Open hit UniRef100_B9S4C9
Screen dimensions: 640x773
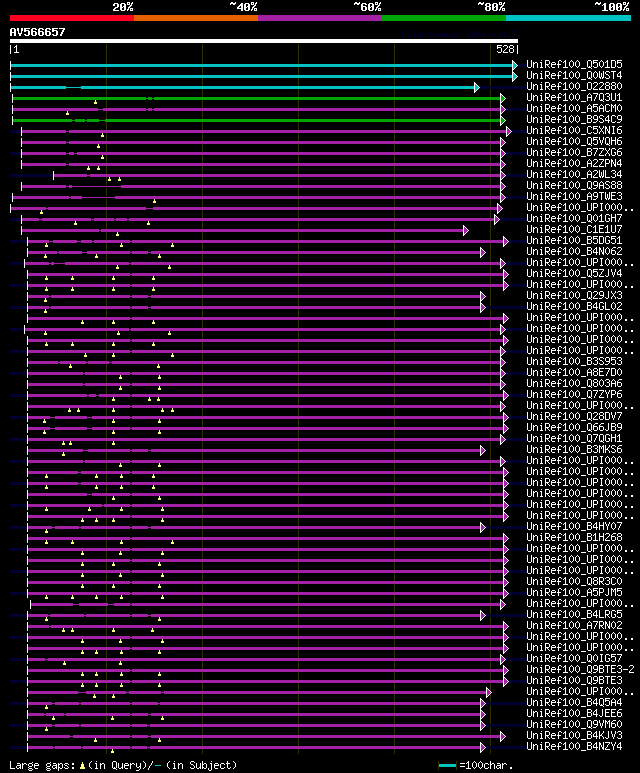point(574,119)
